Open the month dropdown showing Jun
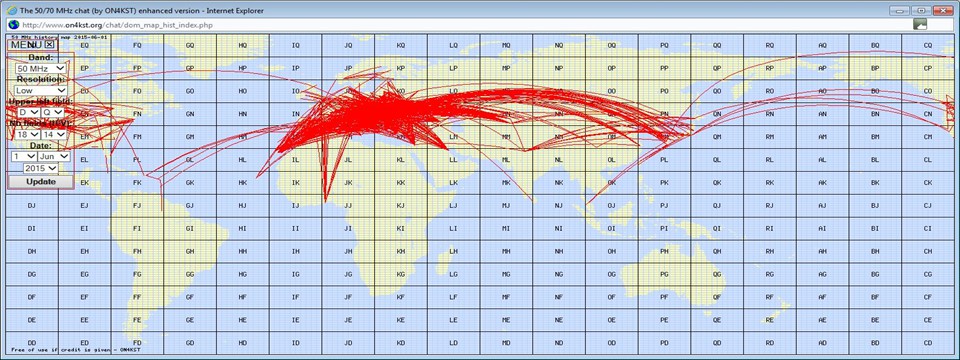960x360 pixels. [x=54, y=157]
